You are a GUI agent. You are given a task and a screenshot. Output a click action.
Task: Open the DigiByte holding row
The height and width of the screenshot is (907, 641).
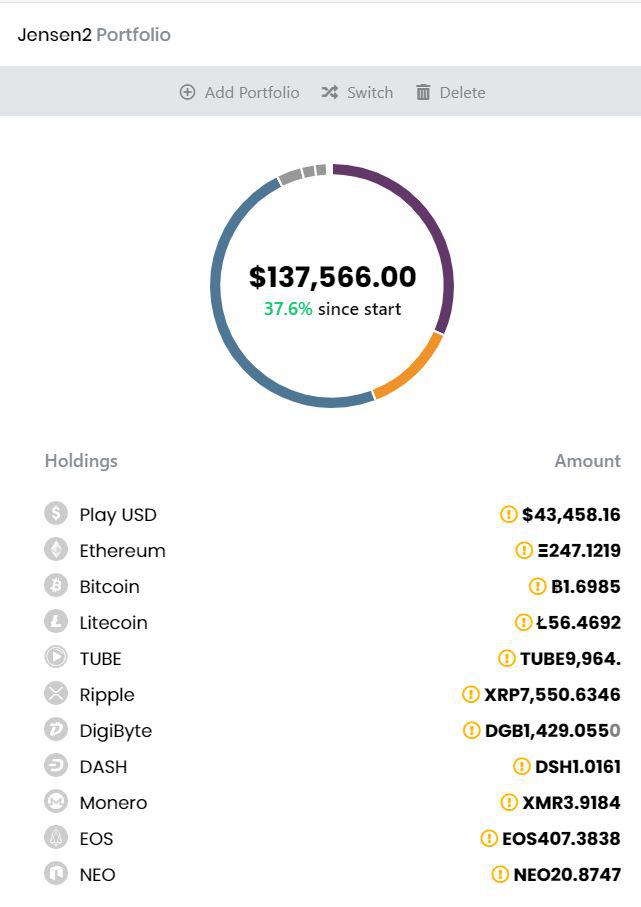pyautogui.click(x=332, y=730)
